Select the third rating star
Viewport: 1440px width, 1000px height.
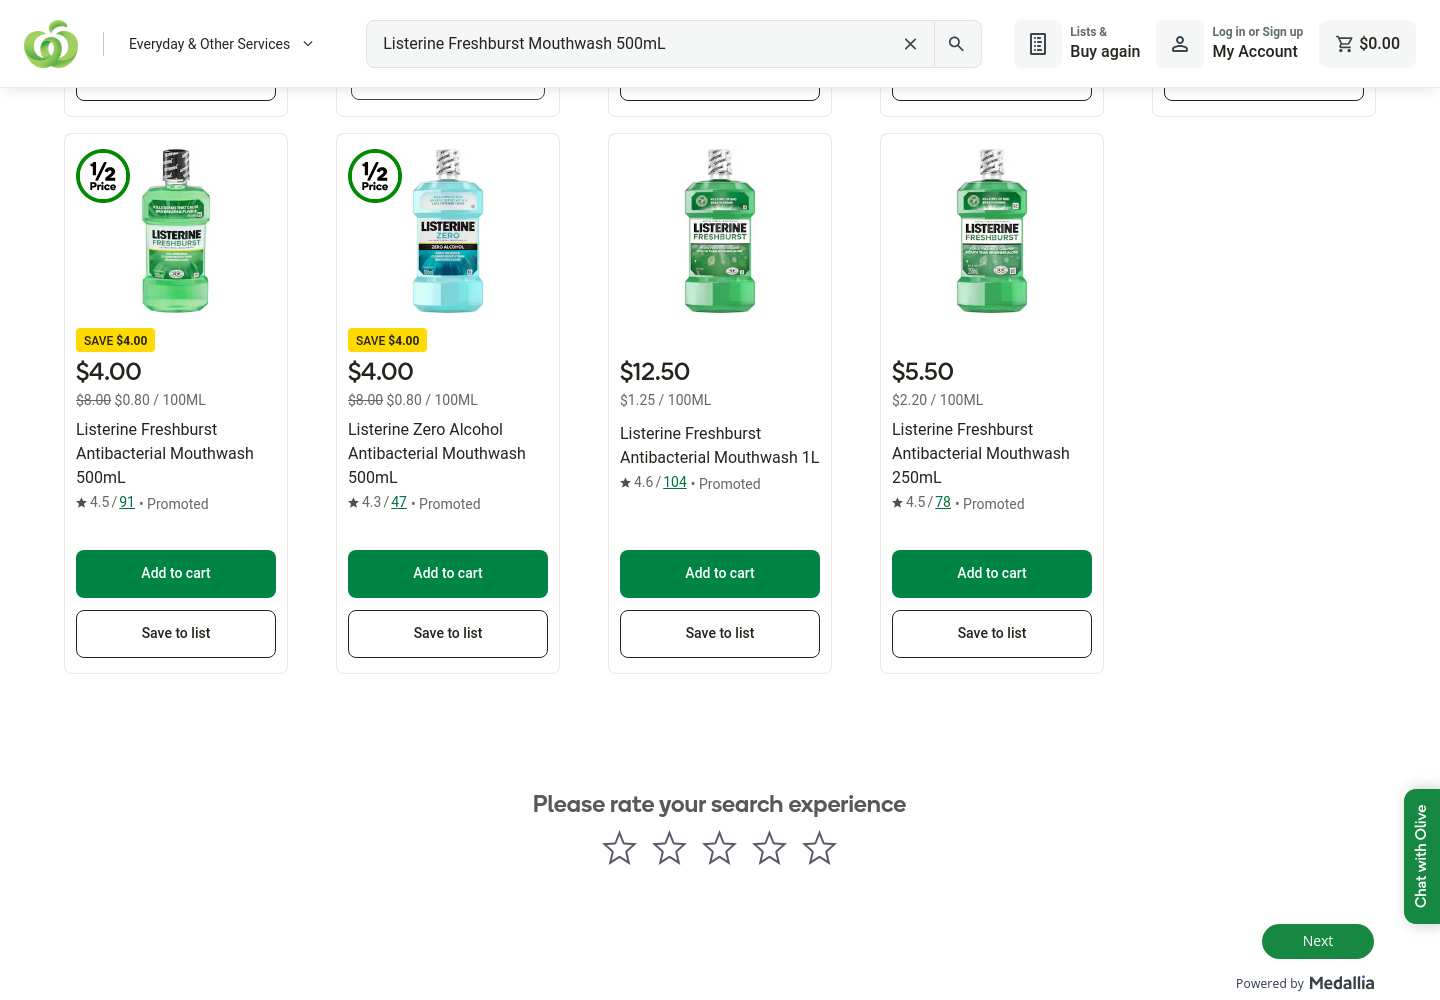coord(719,848)
